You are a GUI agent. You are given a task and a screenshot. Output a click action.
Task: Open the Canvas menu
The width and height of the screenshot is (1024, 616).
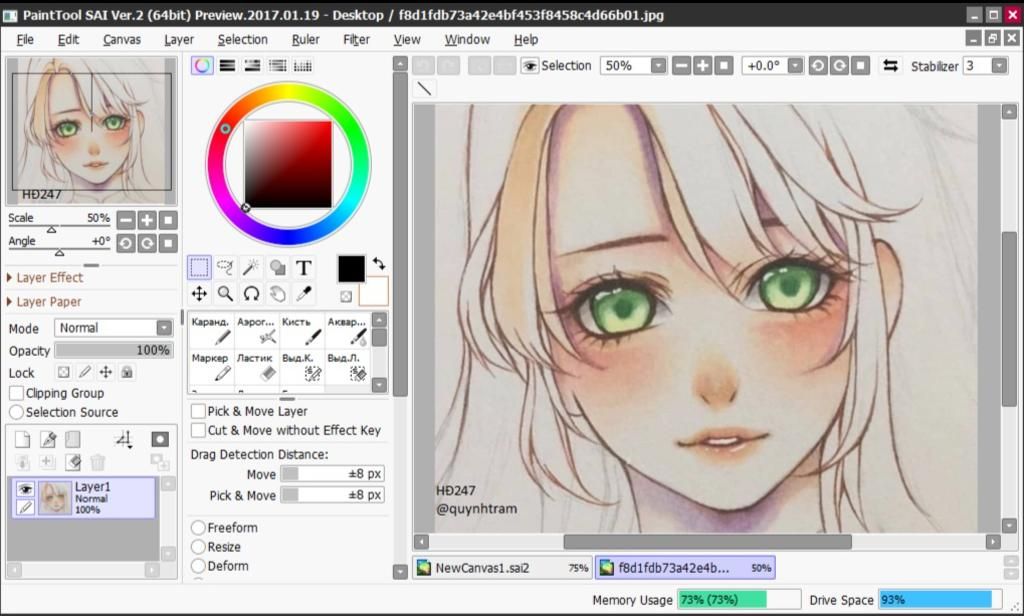point(122,39)
